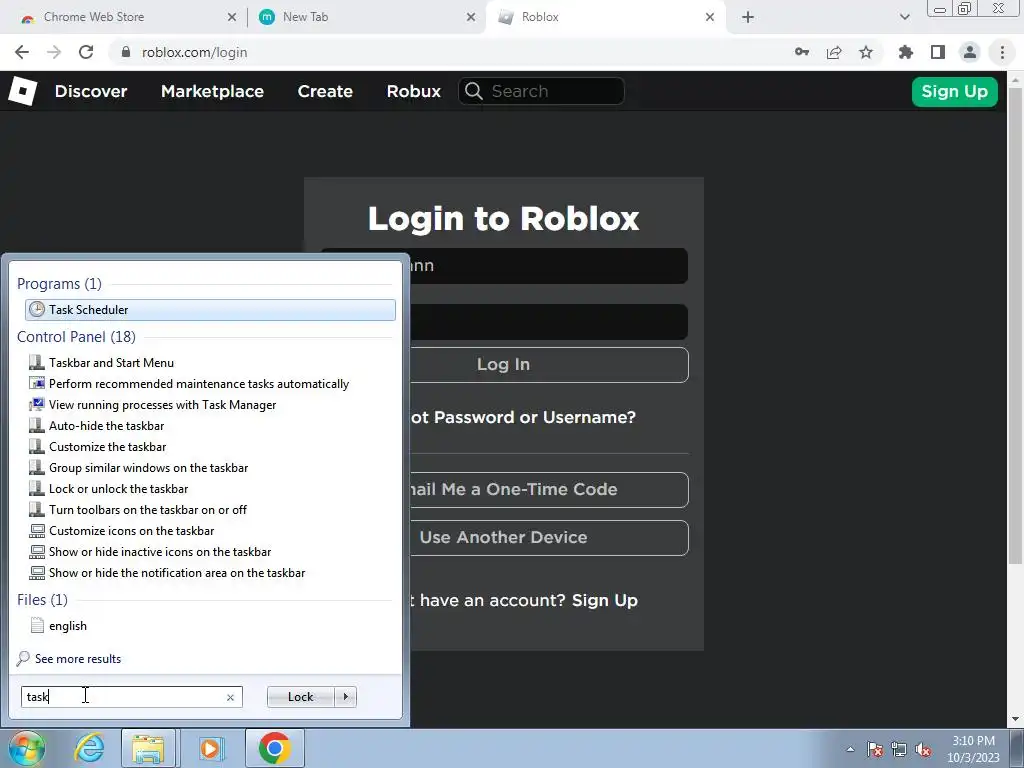Open the Chrome extensions puzzle icon

(x=906, y=52)
